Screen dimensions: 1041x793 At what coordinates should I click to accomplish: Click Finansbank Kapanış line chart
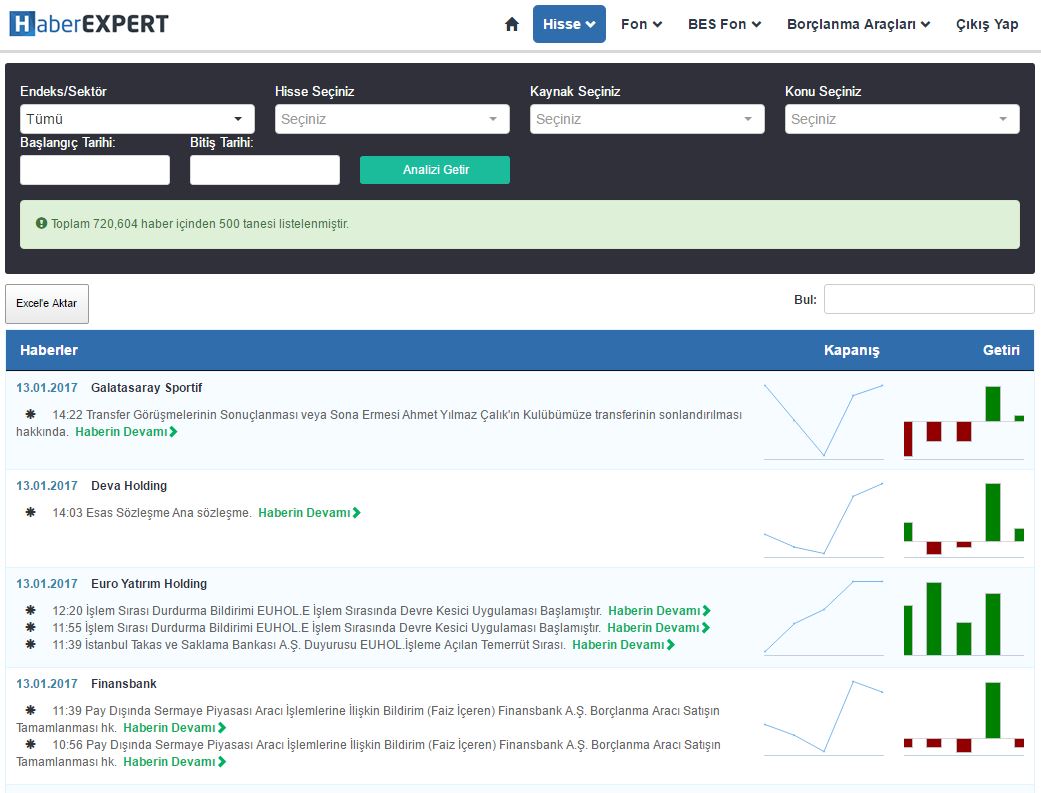[823, 718]
